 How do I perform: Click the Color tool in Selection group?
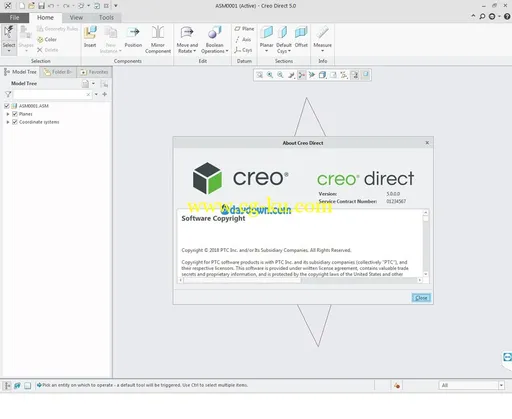(x=47, y=39)
